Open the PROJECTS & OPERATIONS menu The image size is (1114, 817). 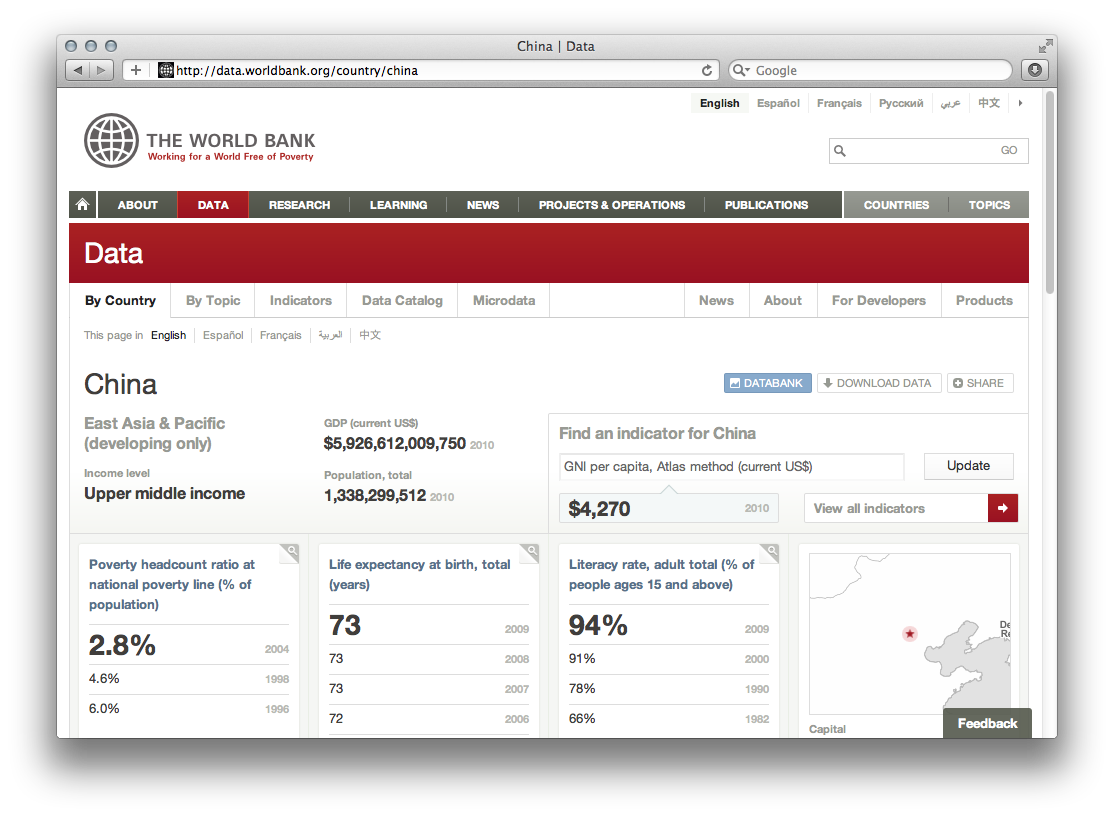(x=611, y=204)
